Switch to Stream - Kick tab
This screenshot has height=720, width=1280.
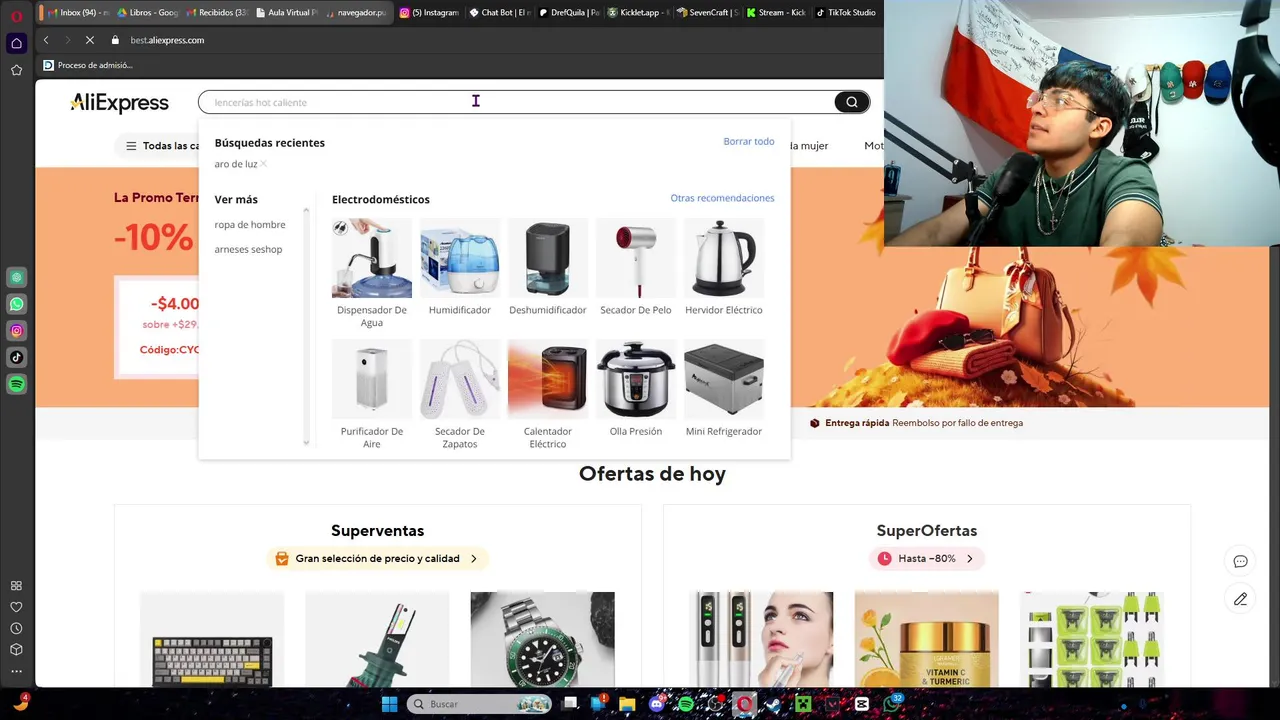tap(776, 13)
